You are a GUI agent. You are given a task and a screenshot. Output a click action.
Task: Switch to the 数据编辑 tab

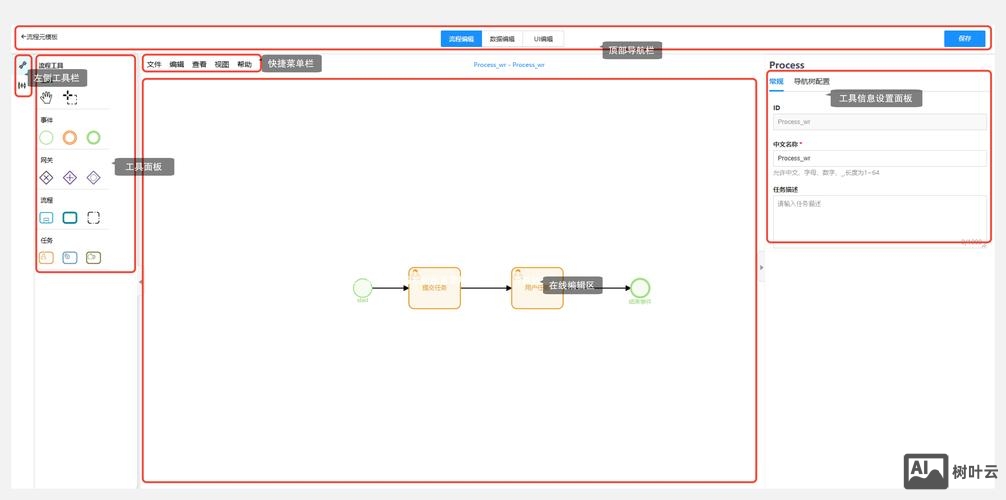(502, 39)
